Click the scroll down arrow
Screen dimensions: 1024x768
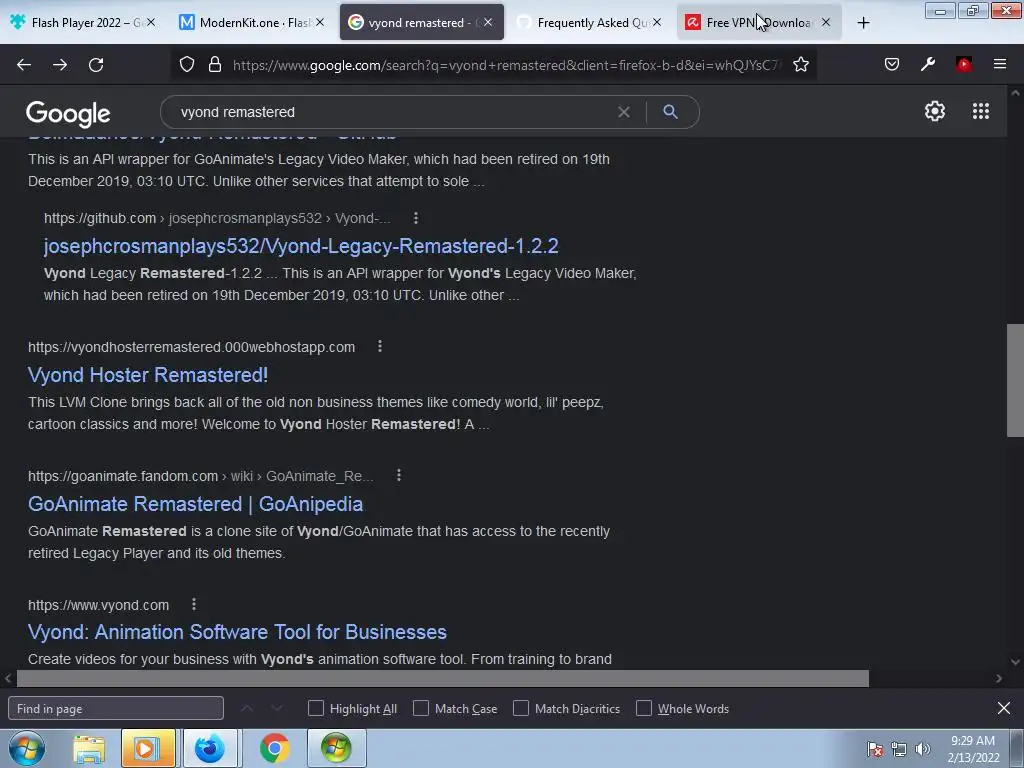(1016, 662)
